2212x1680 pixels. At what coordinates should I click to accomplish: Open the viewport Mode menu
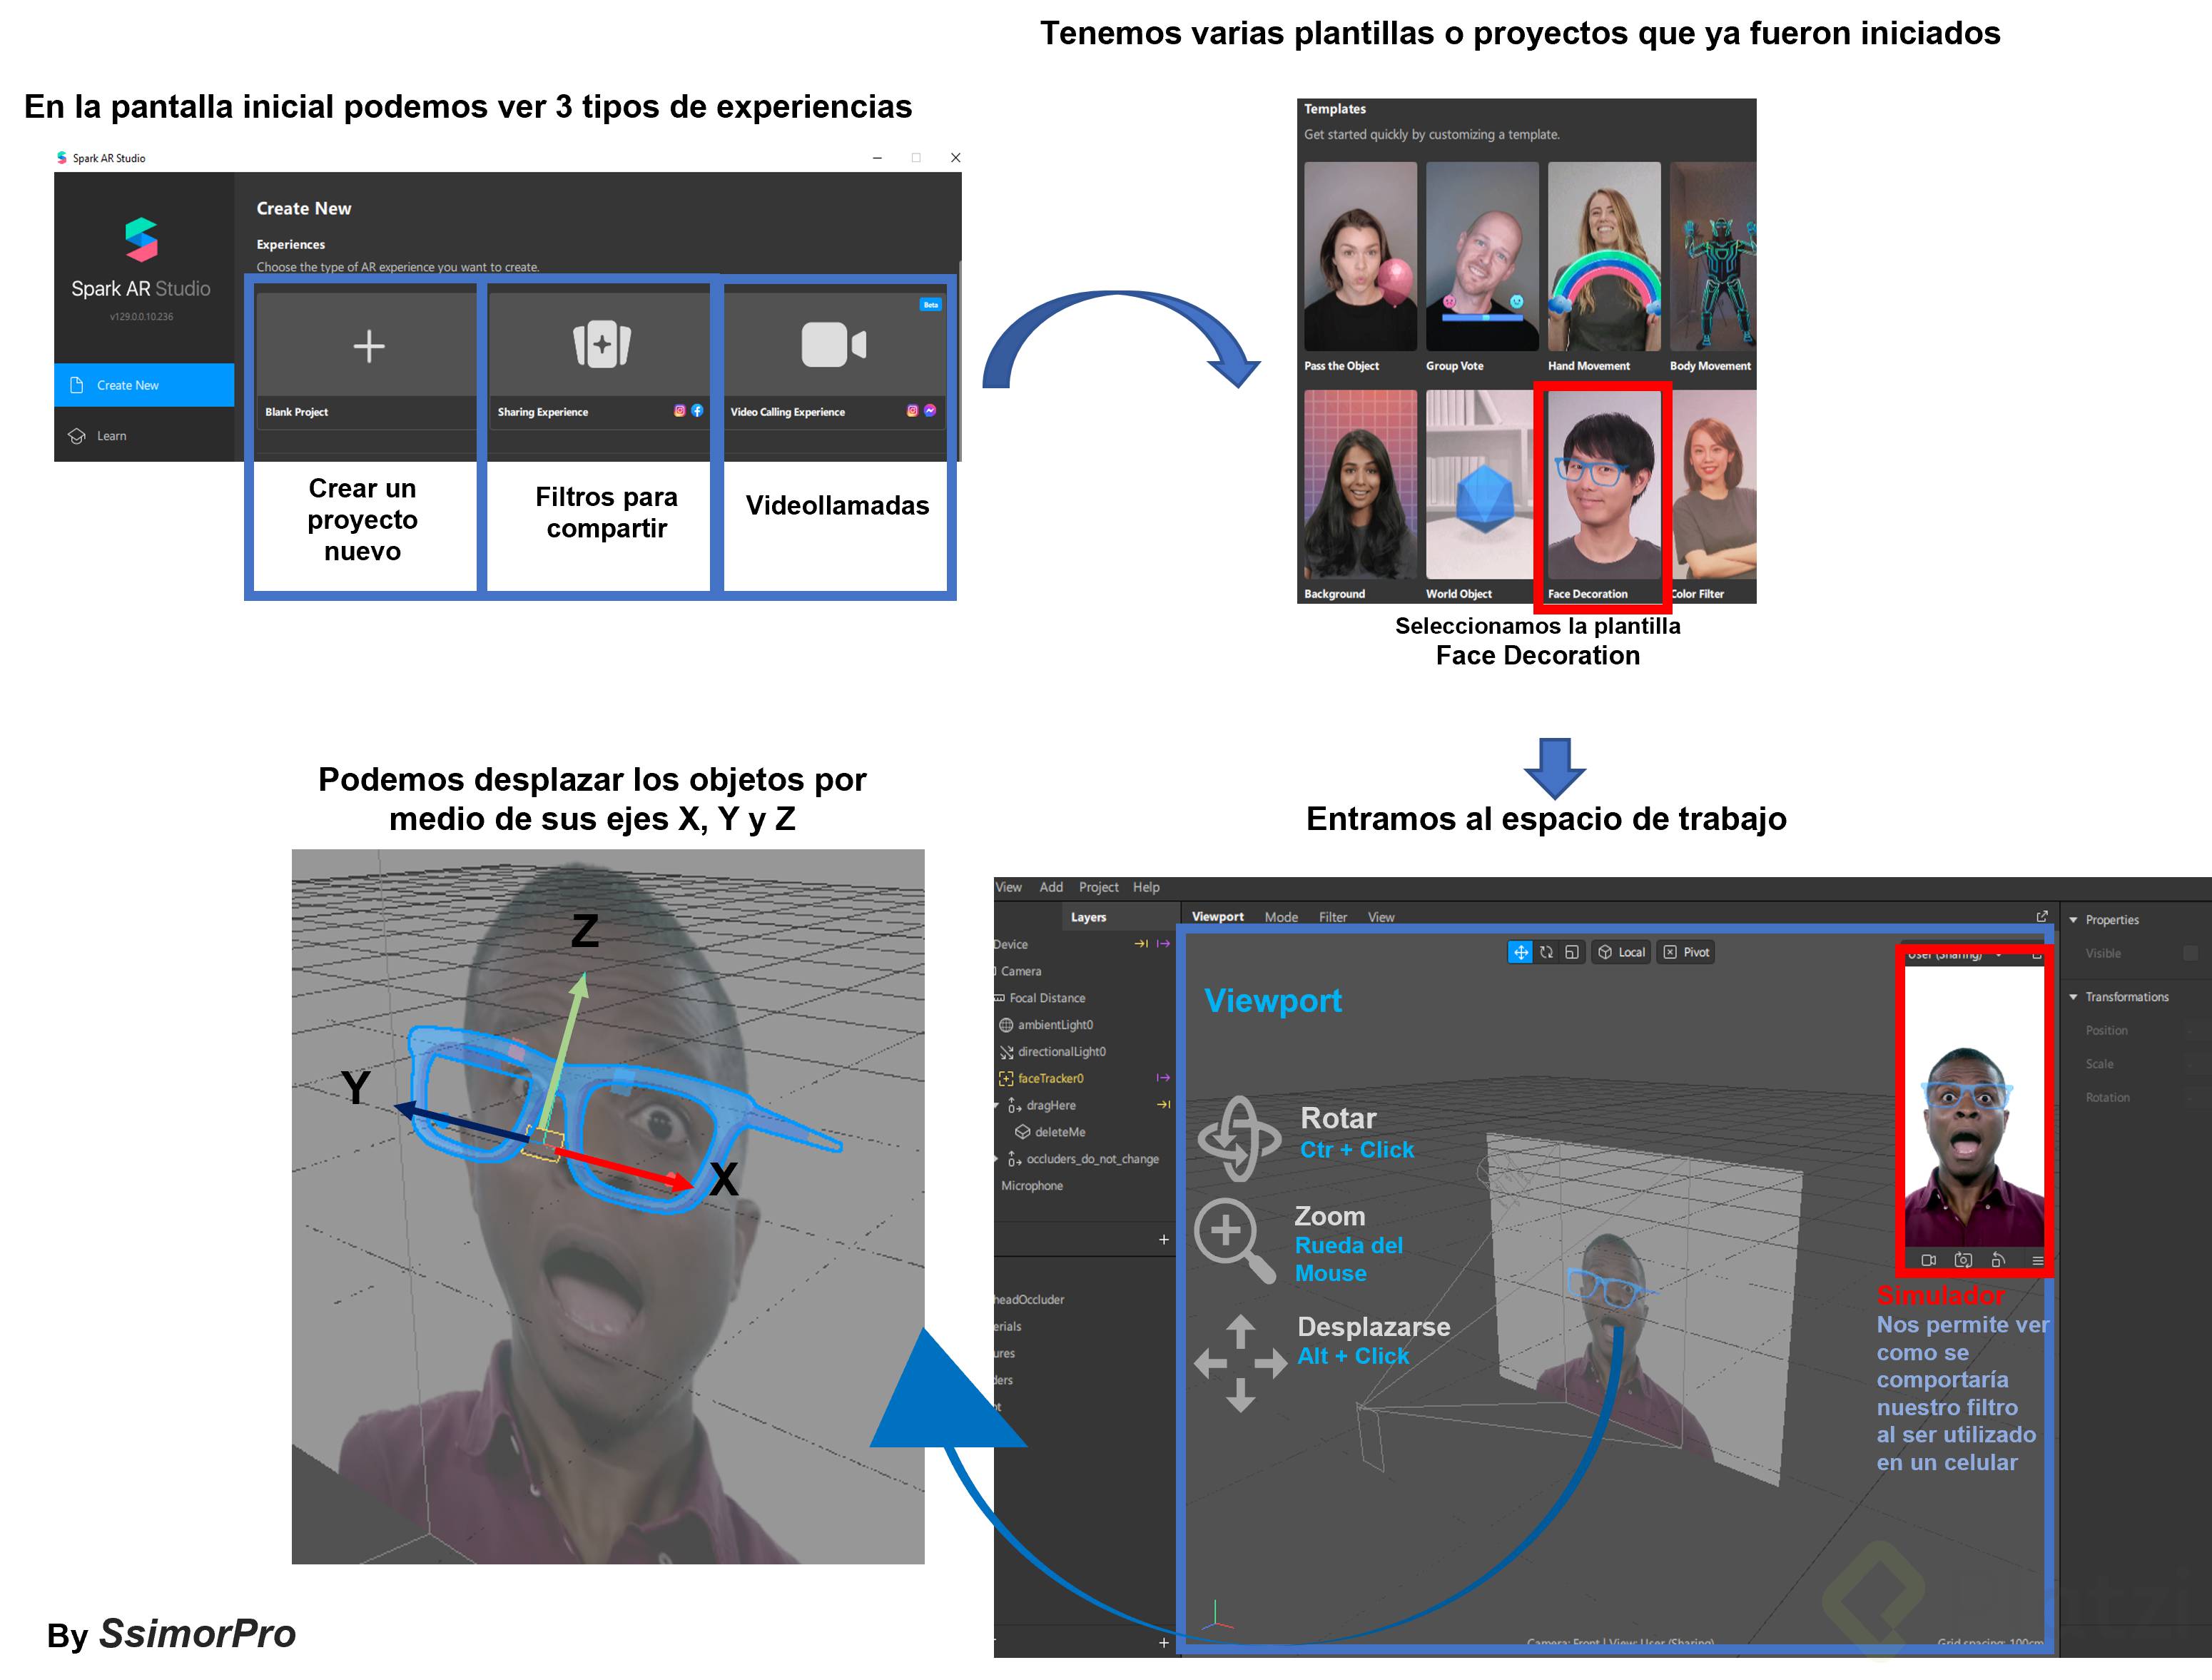point(1281,917)
